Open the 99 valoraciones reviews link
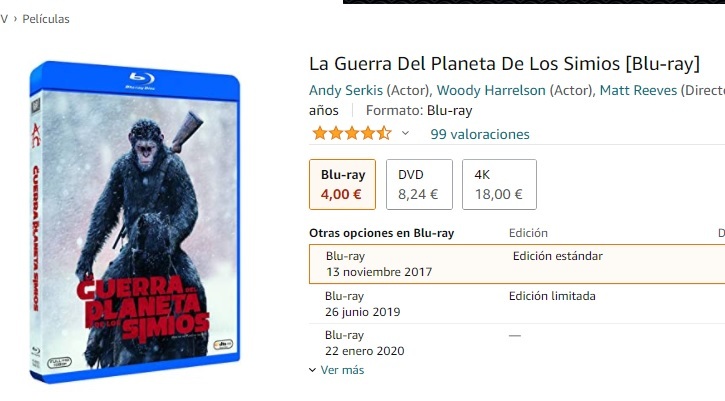725x401 pixels. [479, 134]
